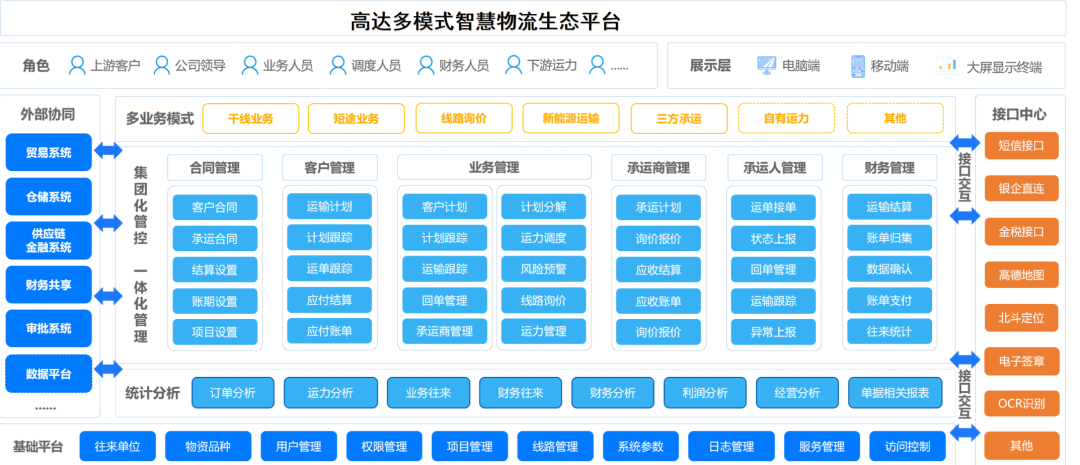This screenshot has height=465, width=1080.
Task: Click the bar chart icon for 大屏显示终端
Action: [946, 66]
